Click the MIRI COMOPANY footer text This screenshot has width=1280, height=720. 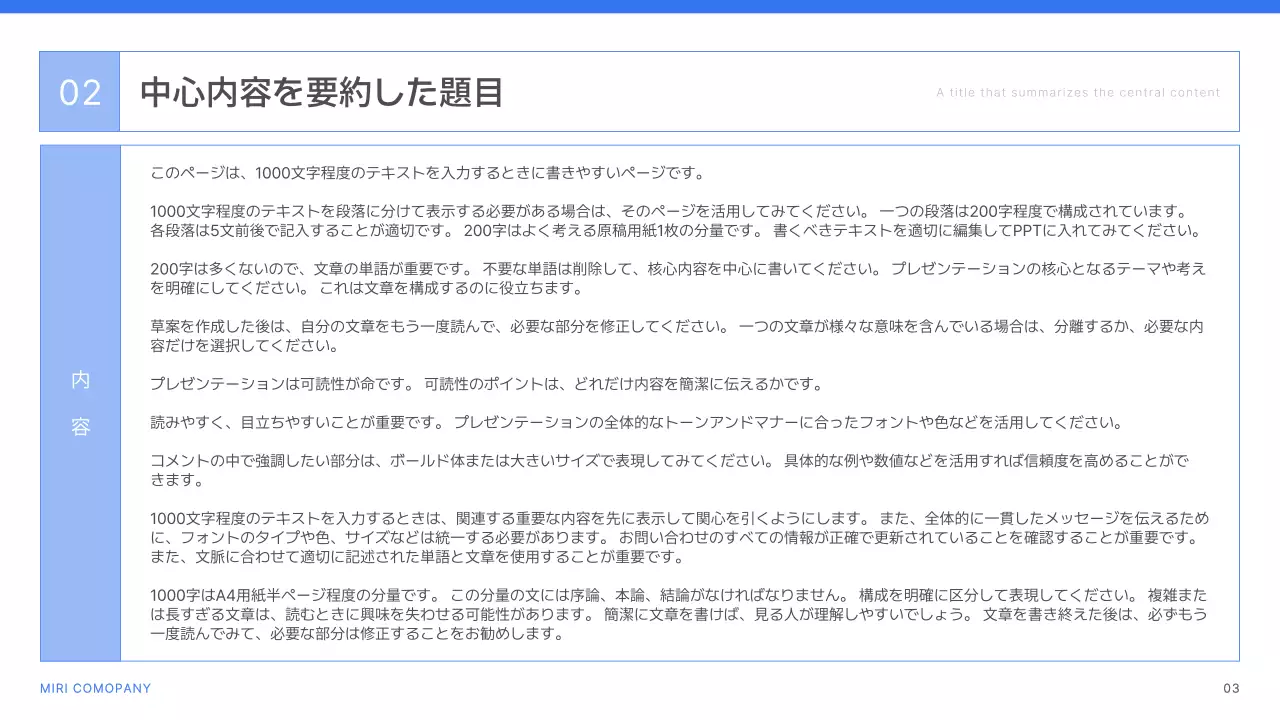[96, 688]
